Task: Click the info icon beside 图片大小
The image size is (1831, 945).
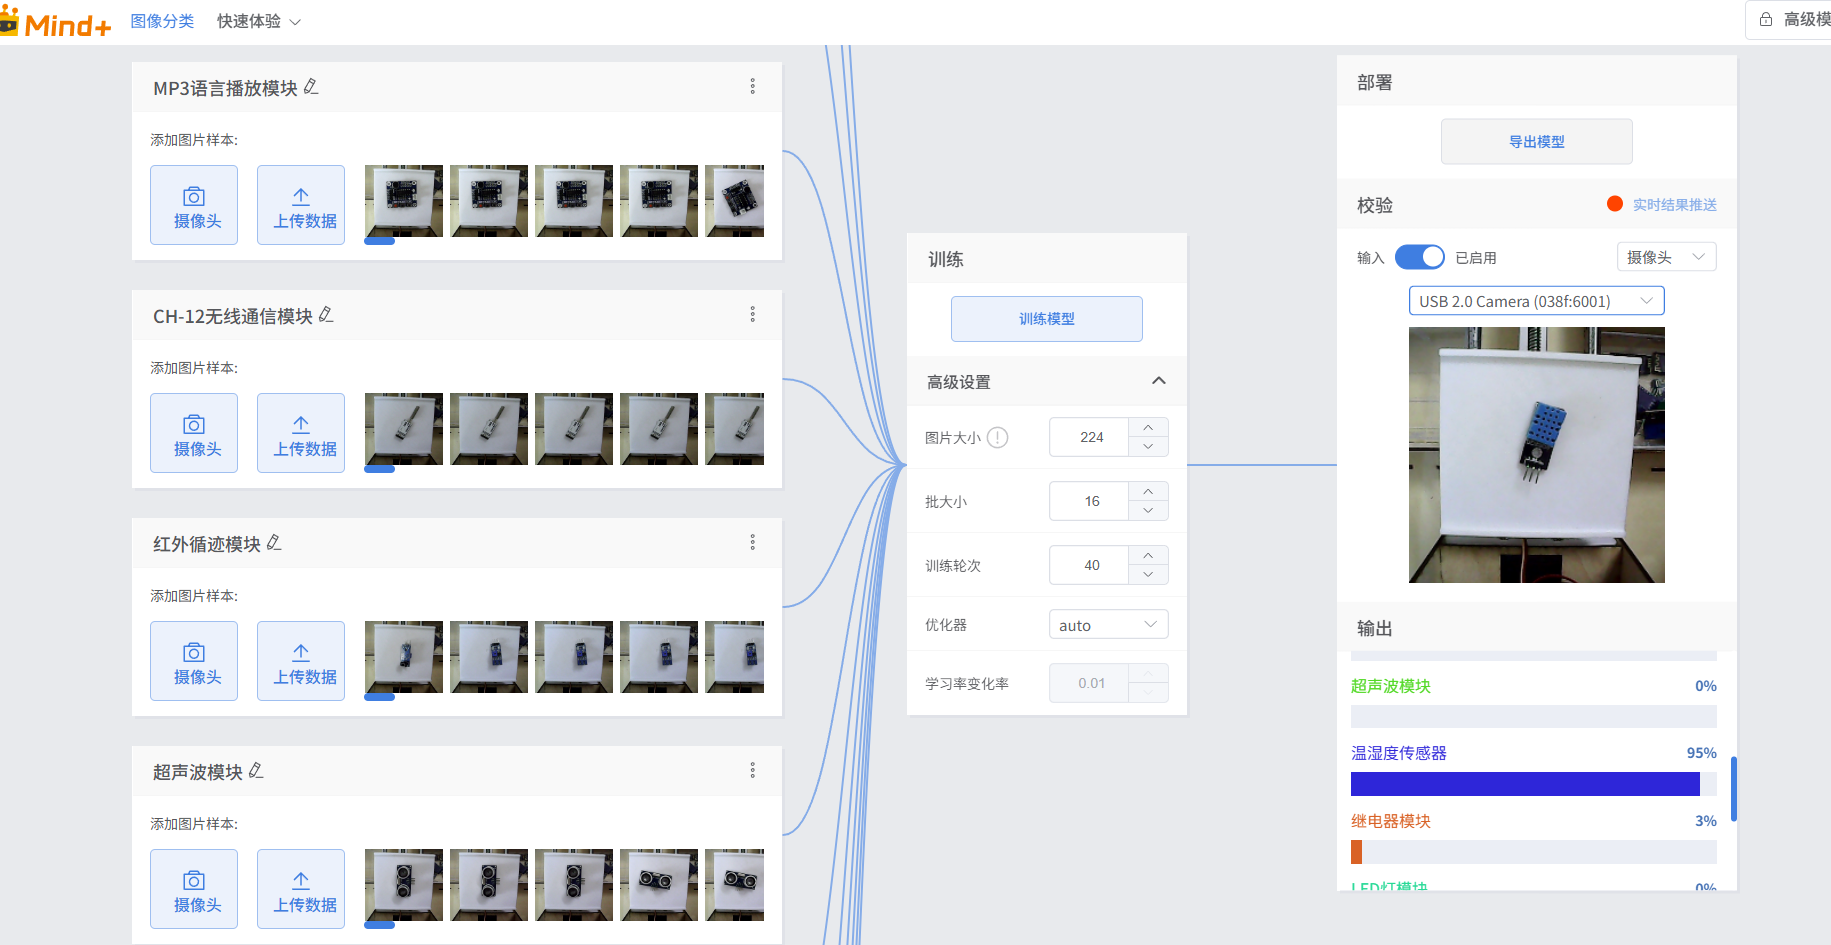Action: 997,438
